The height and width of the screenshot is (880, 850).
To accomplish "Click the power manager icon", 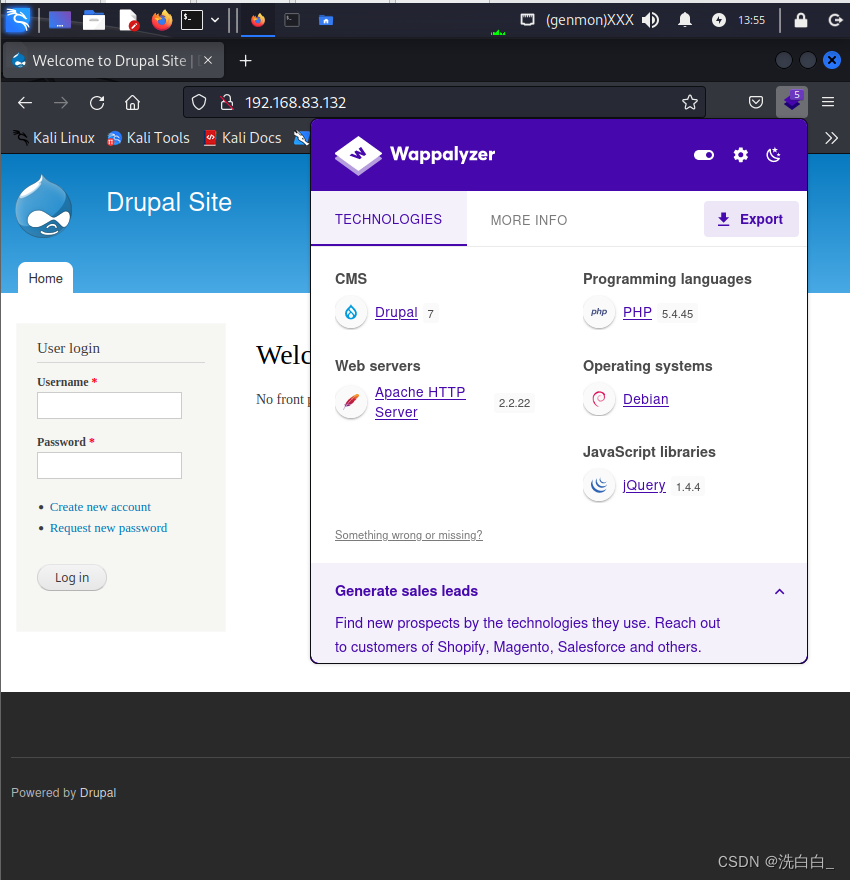I will point(719,20).
